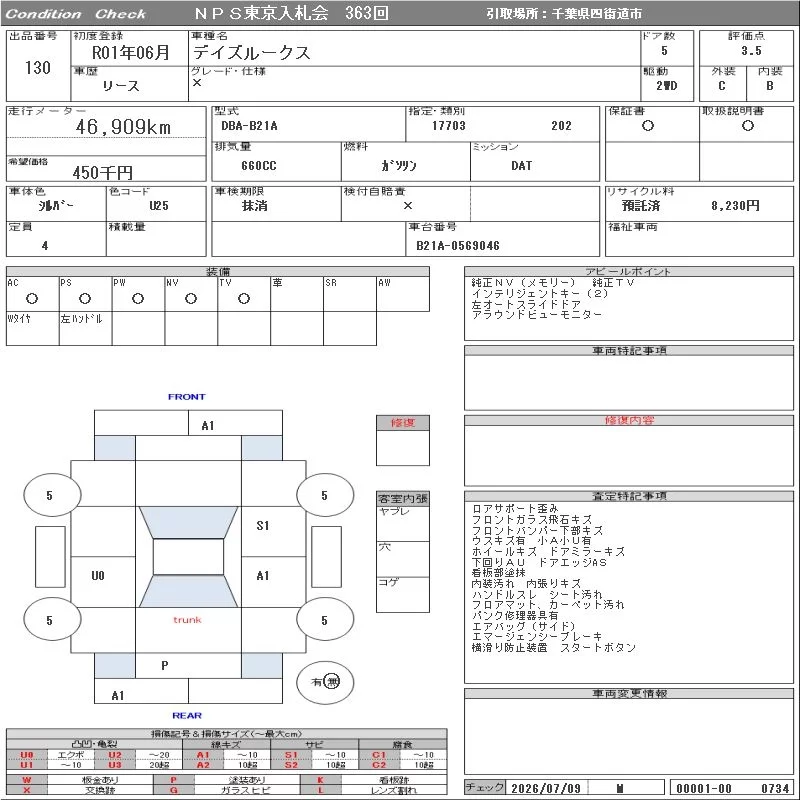
Task: Click the AC equipped circle mark
Action: click(32, 298)
